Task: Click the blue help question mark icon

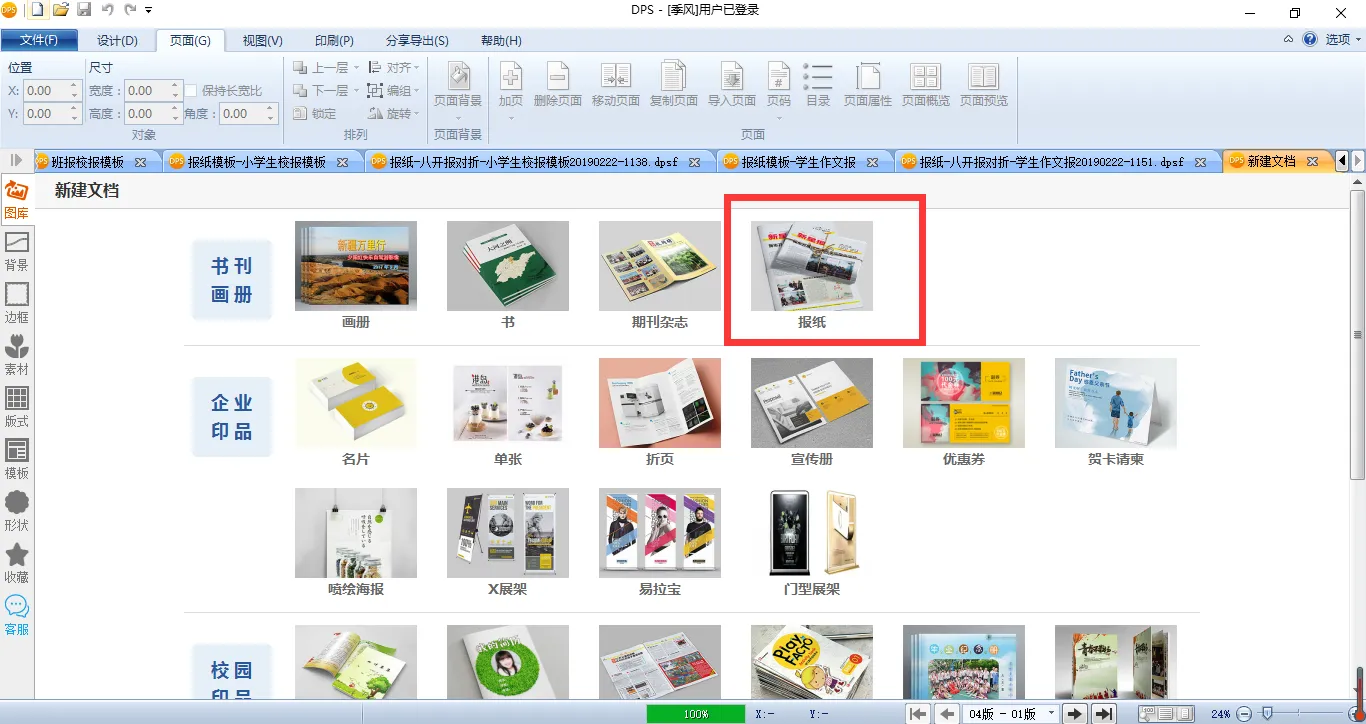Action: pos(1310,40)
